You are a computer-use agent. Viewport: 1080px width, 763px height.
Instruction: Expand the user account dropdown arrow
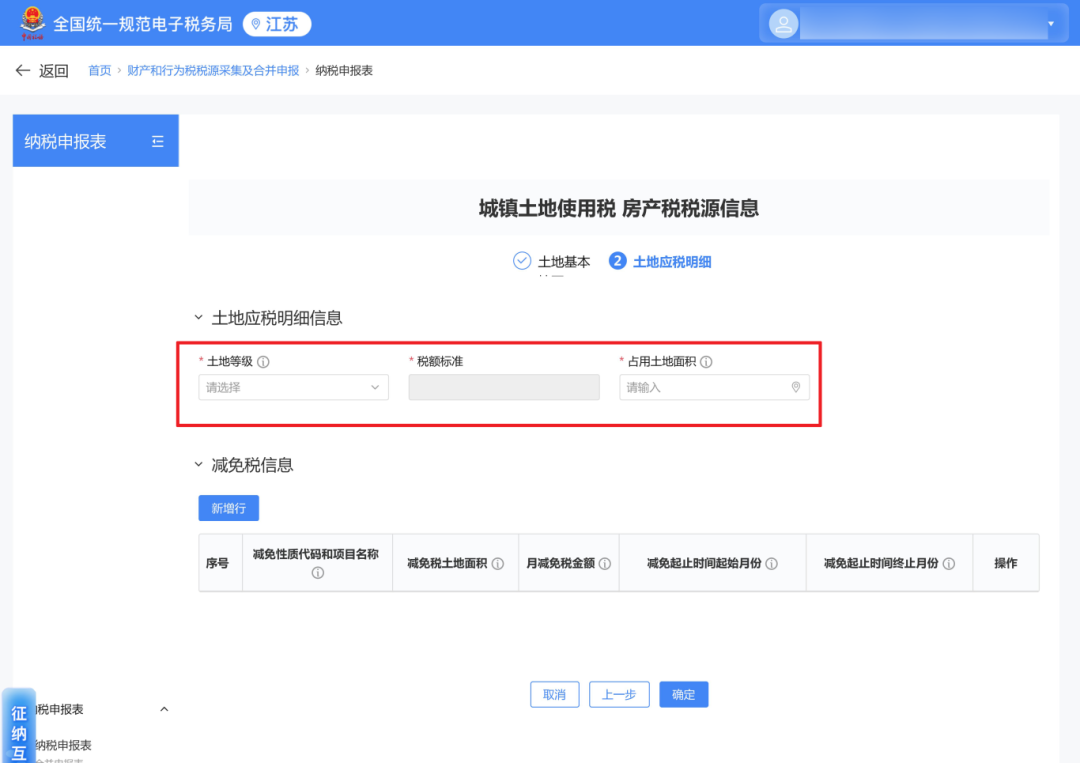click(1051, 24)
